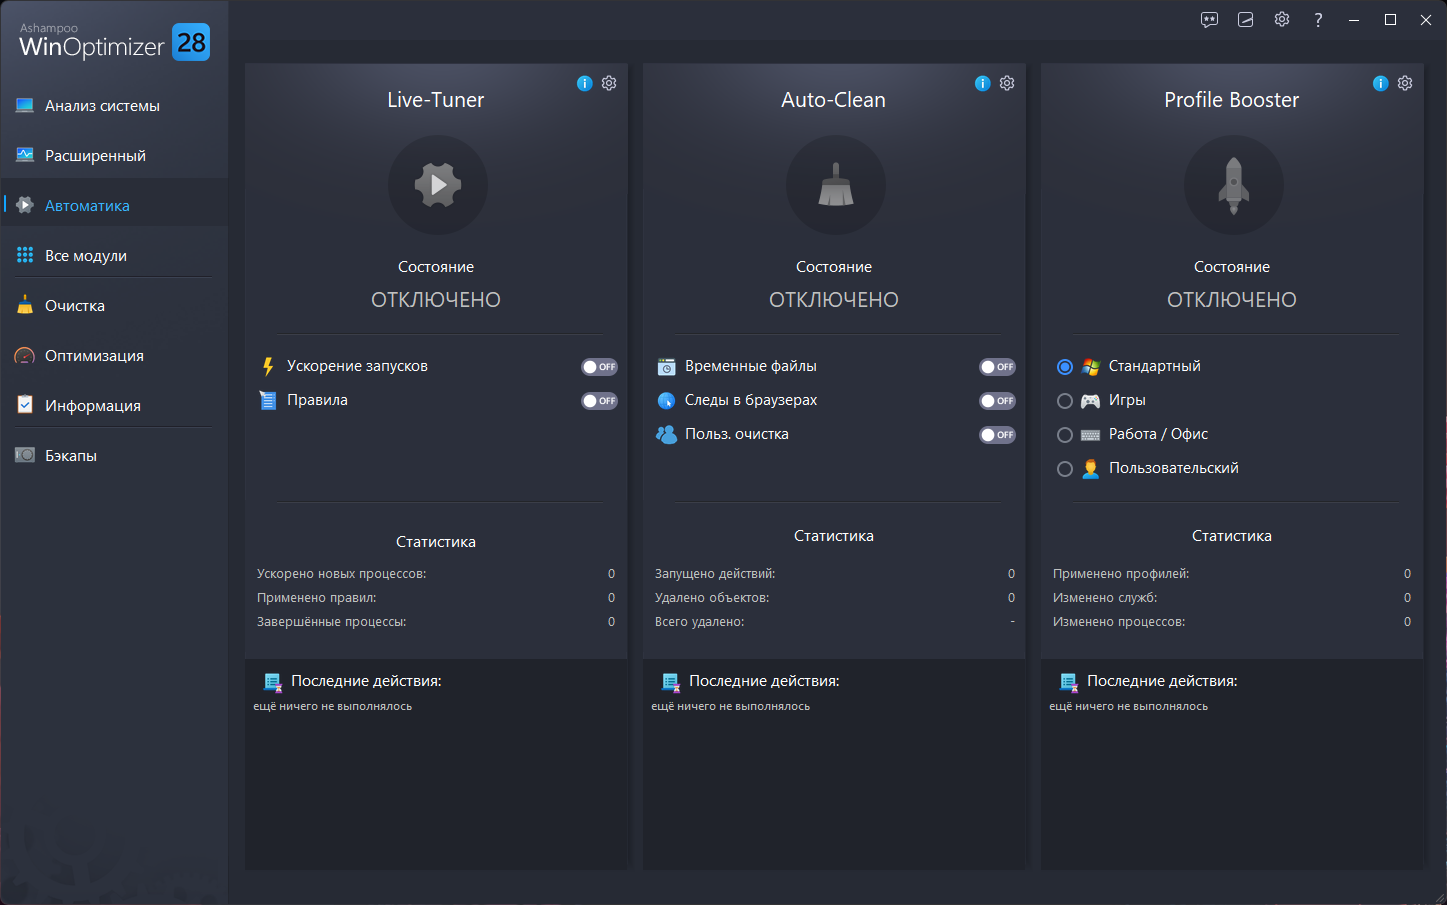Open Бэкапы in sidebar

click(x=114, y=456)
